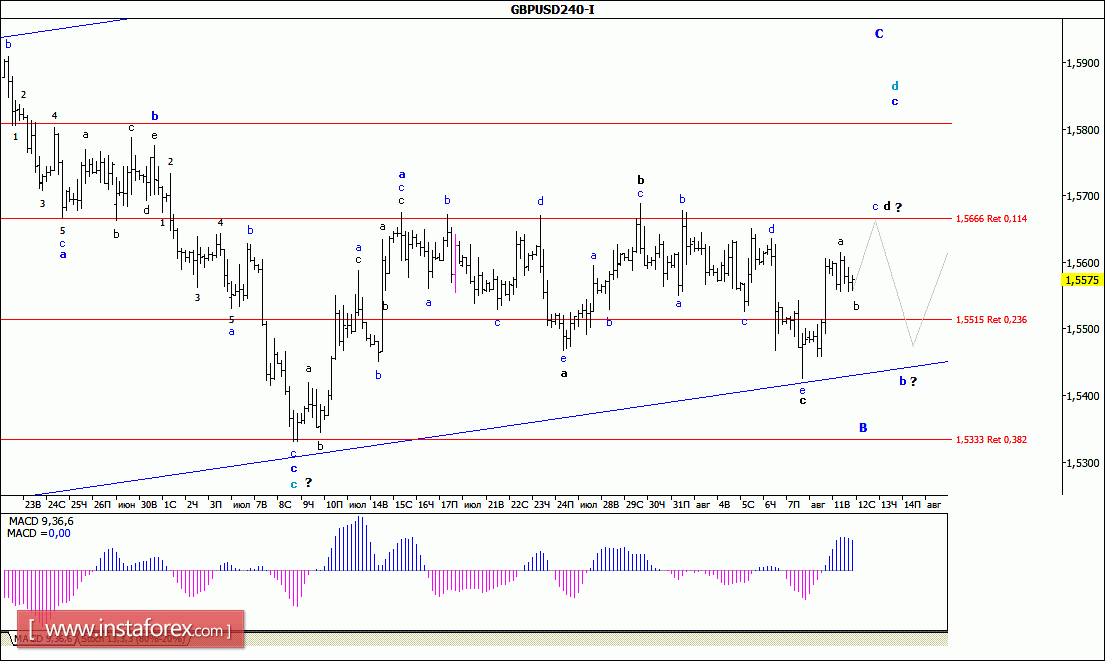Image resolution: width=1105 pixels, height=661 pixels.
Task: Click the 12С date on time axis
Action: coord(866,505)
